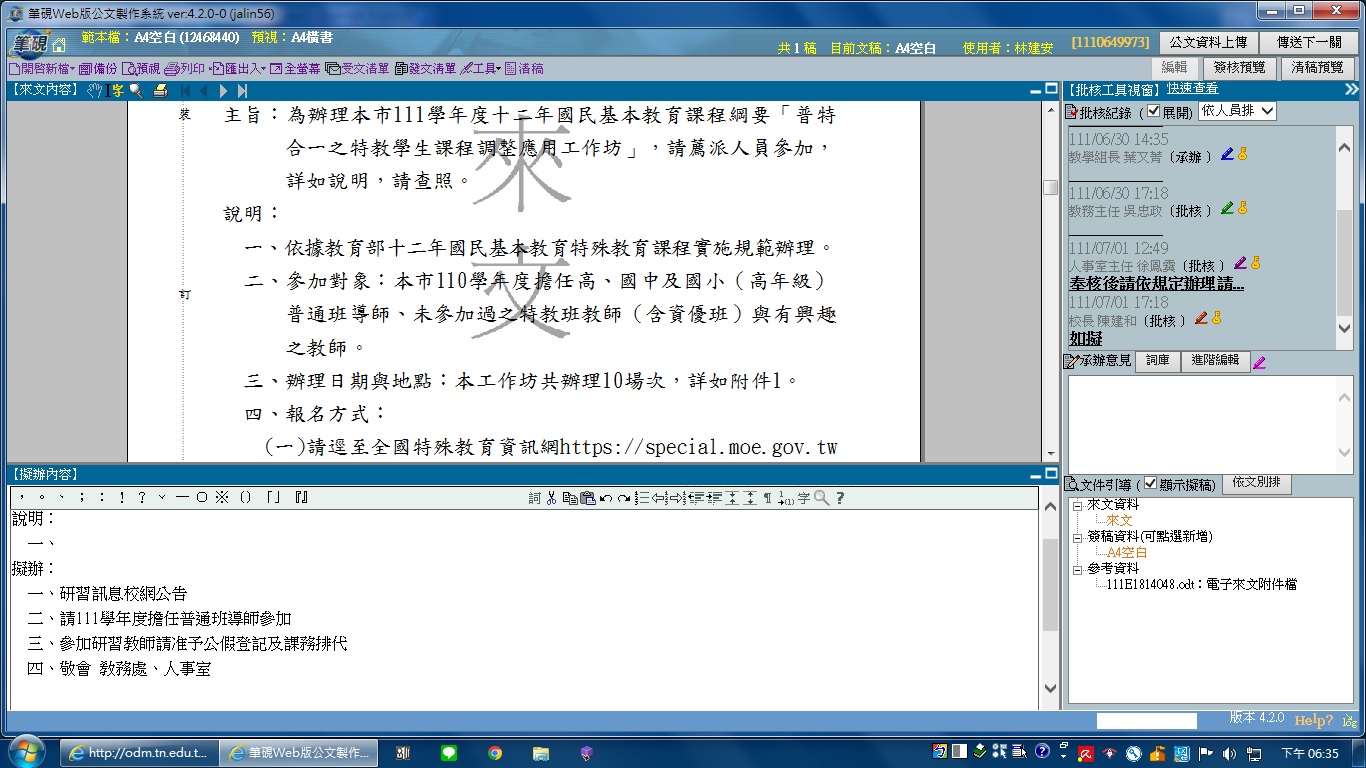The image size is (1366, 768).
Task: Open the 開啟新檔 dropdown menu
Action: click(41, 69)
